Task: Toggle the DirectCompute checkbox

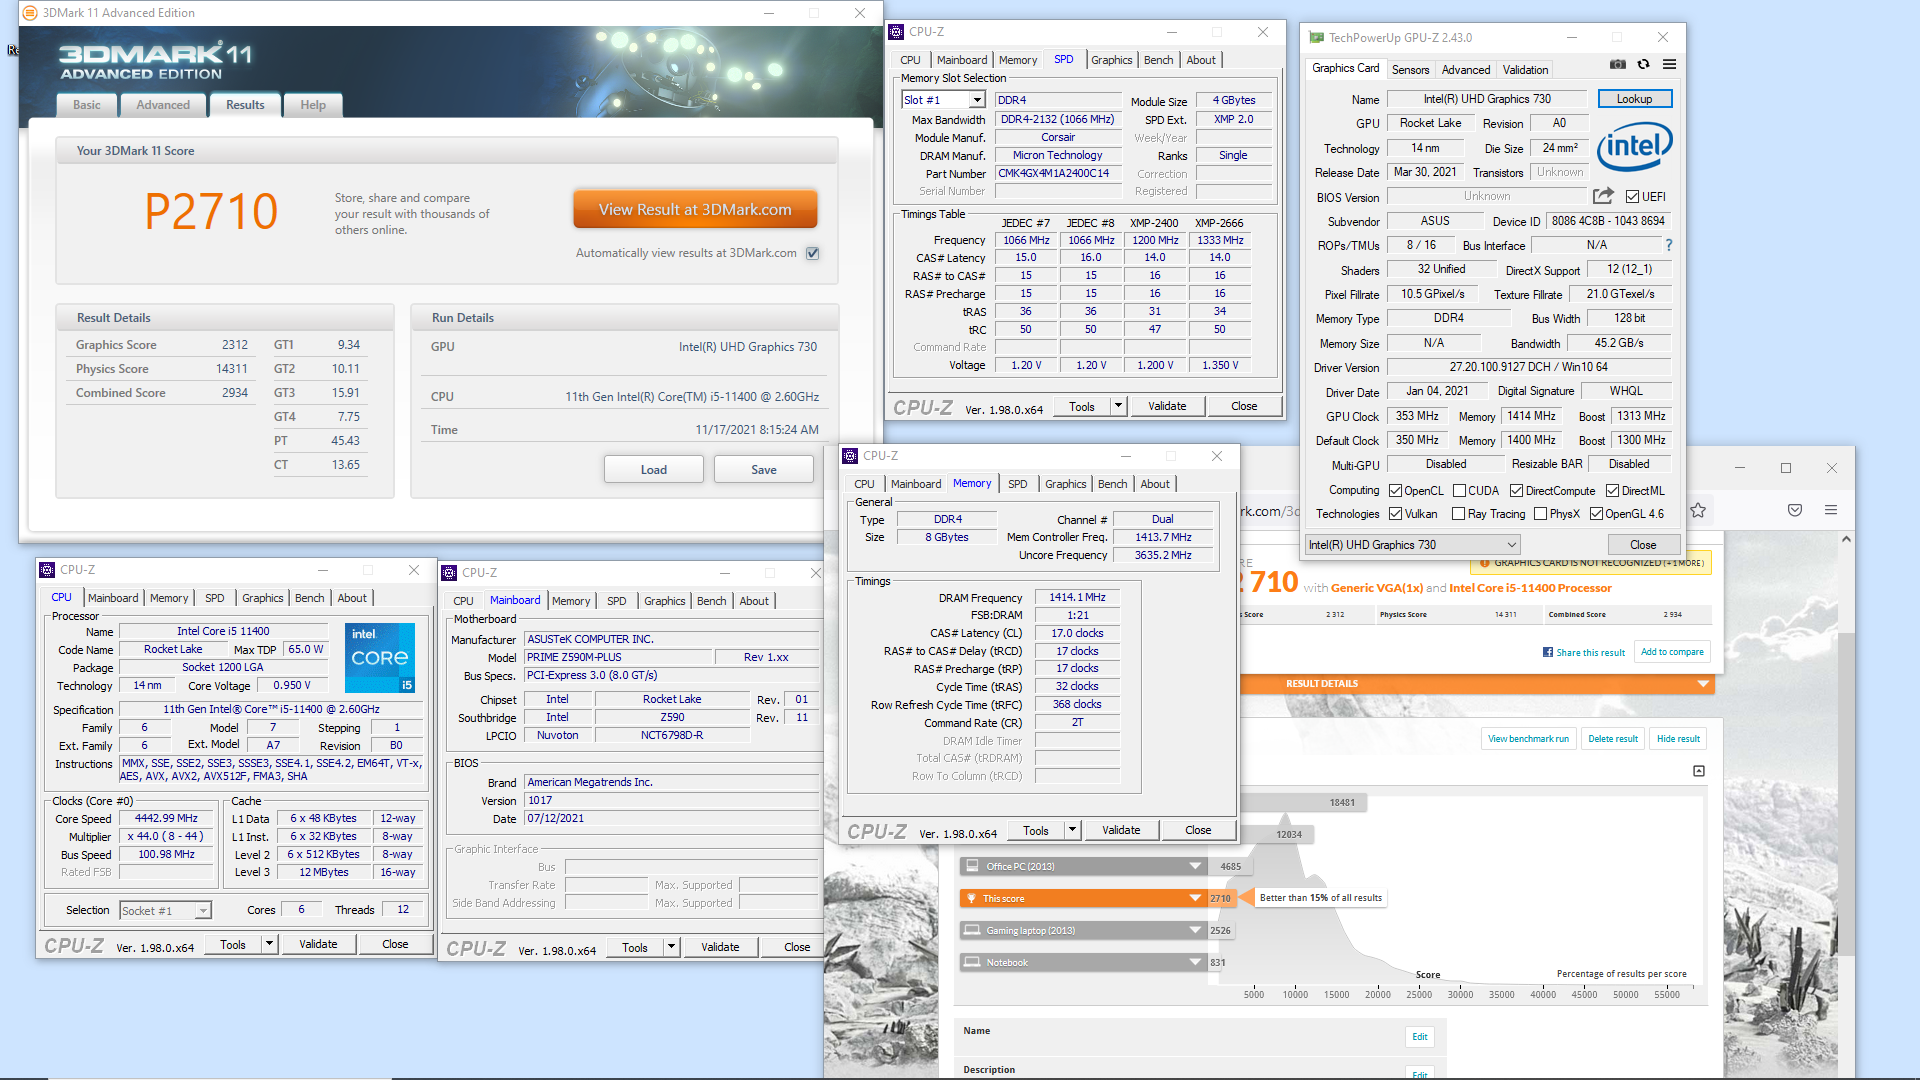Action: 1516,491
